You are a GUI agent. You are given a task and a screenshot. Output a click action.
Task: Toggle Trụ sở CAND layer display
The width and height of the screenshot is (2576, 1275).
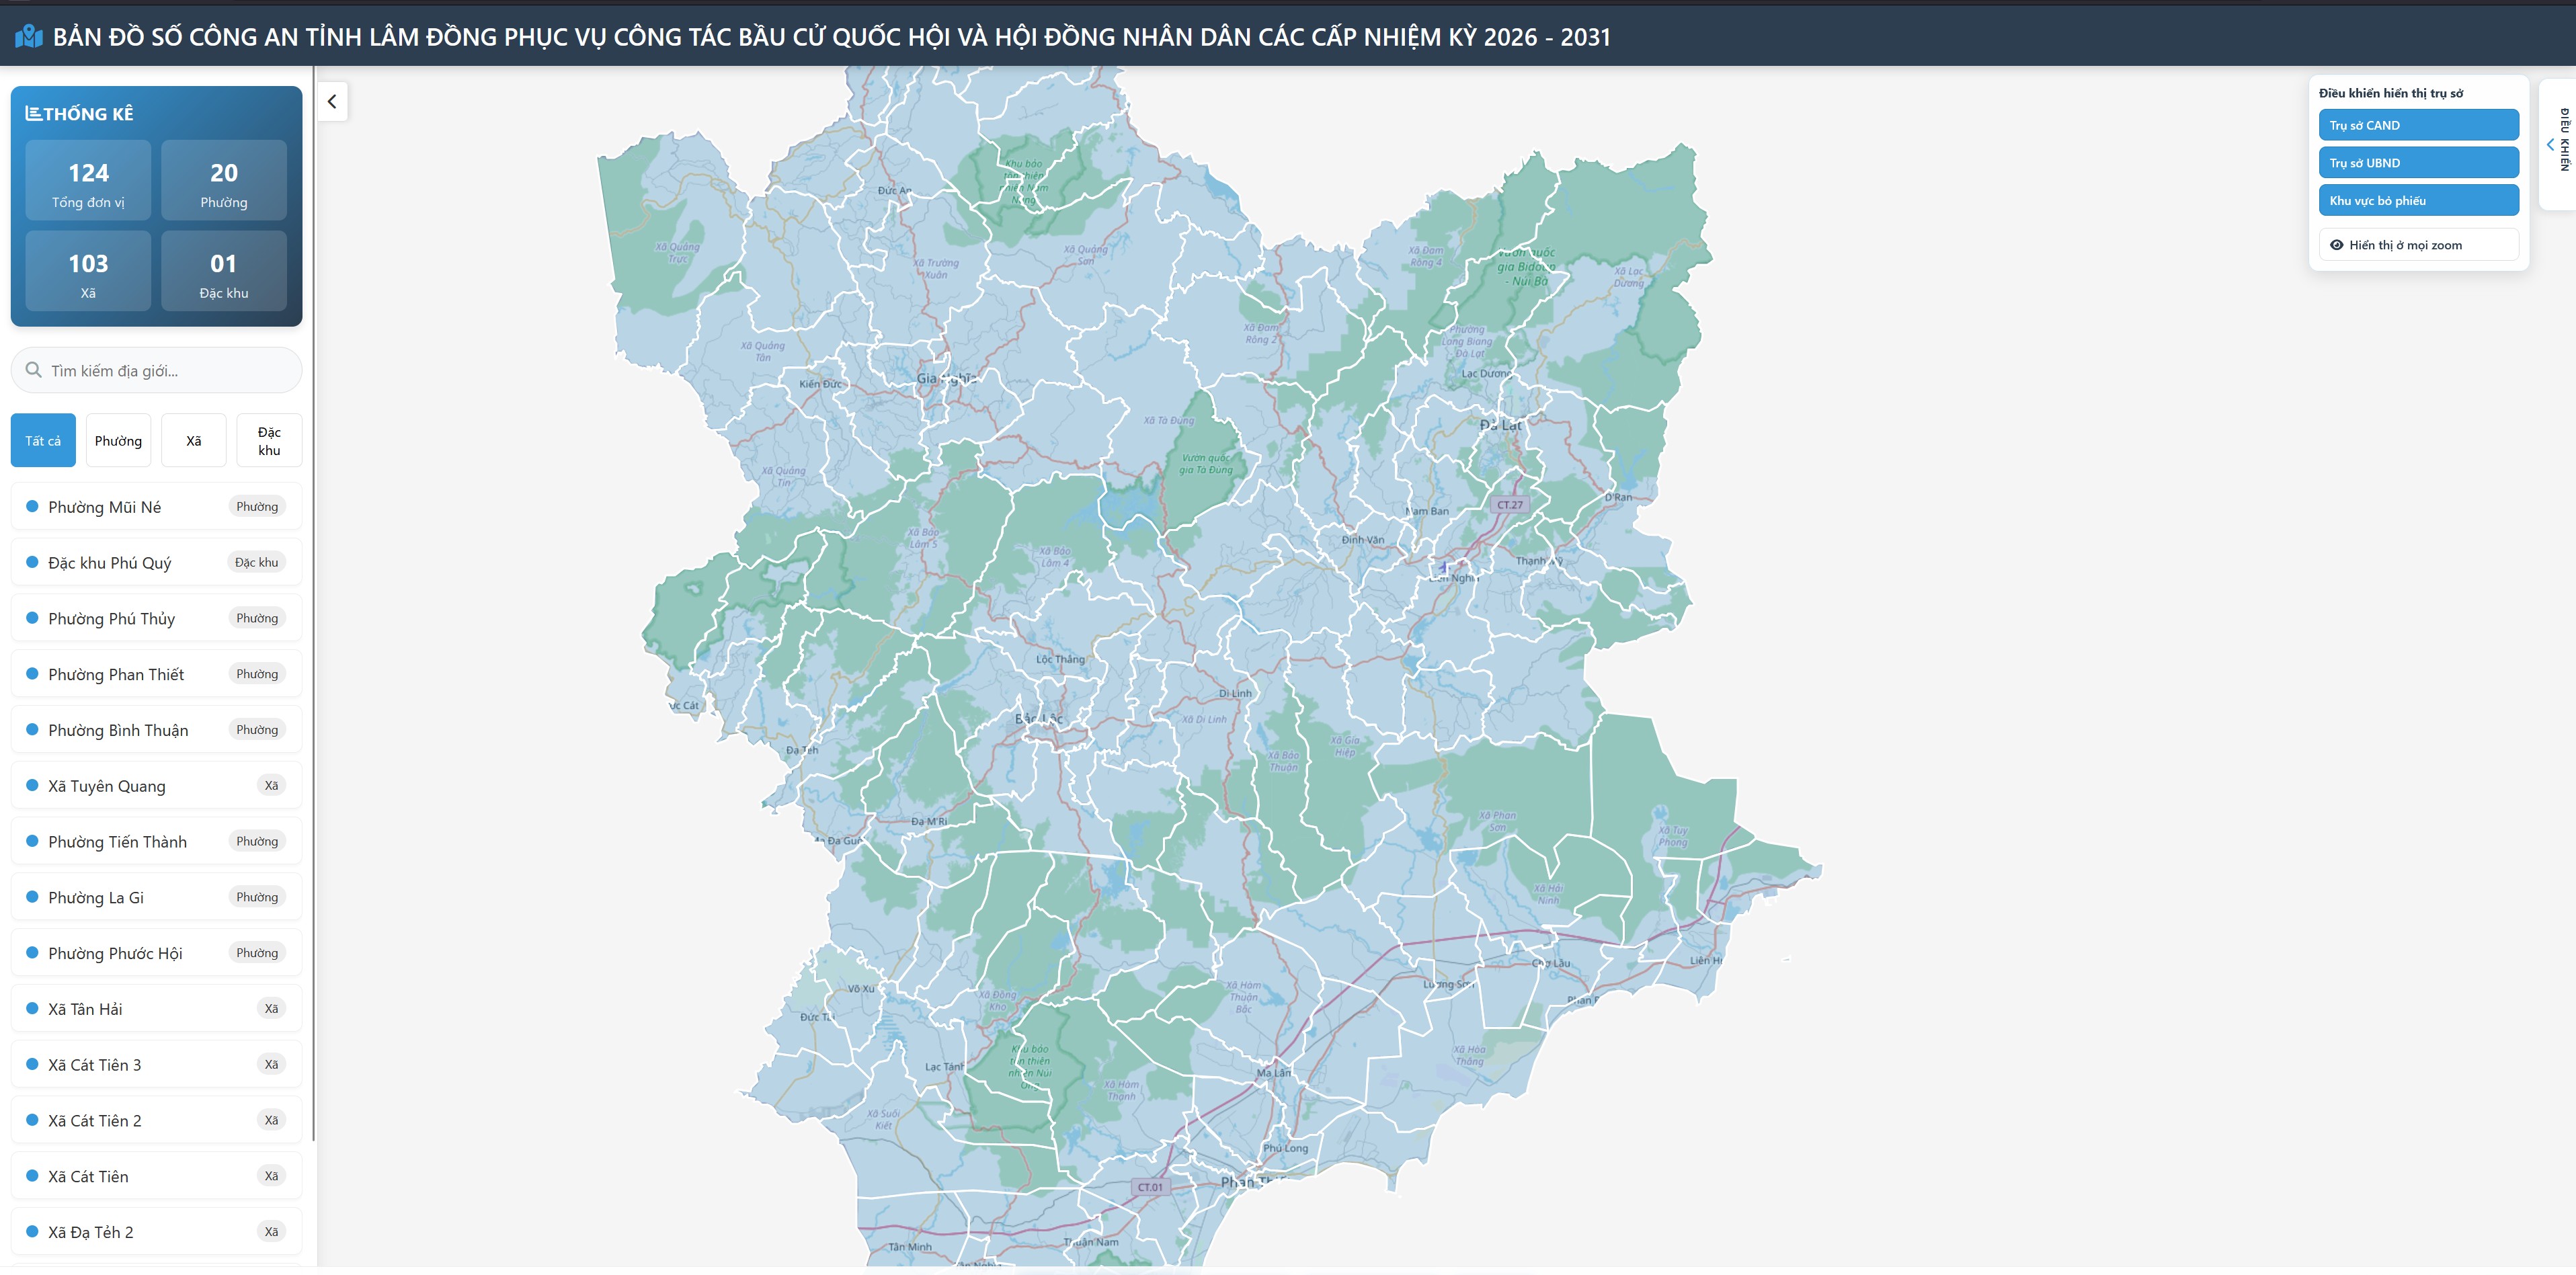(x=2418, y=125)
